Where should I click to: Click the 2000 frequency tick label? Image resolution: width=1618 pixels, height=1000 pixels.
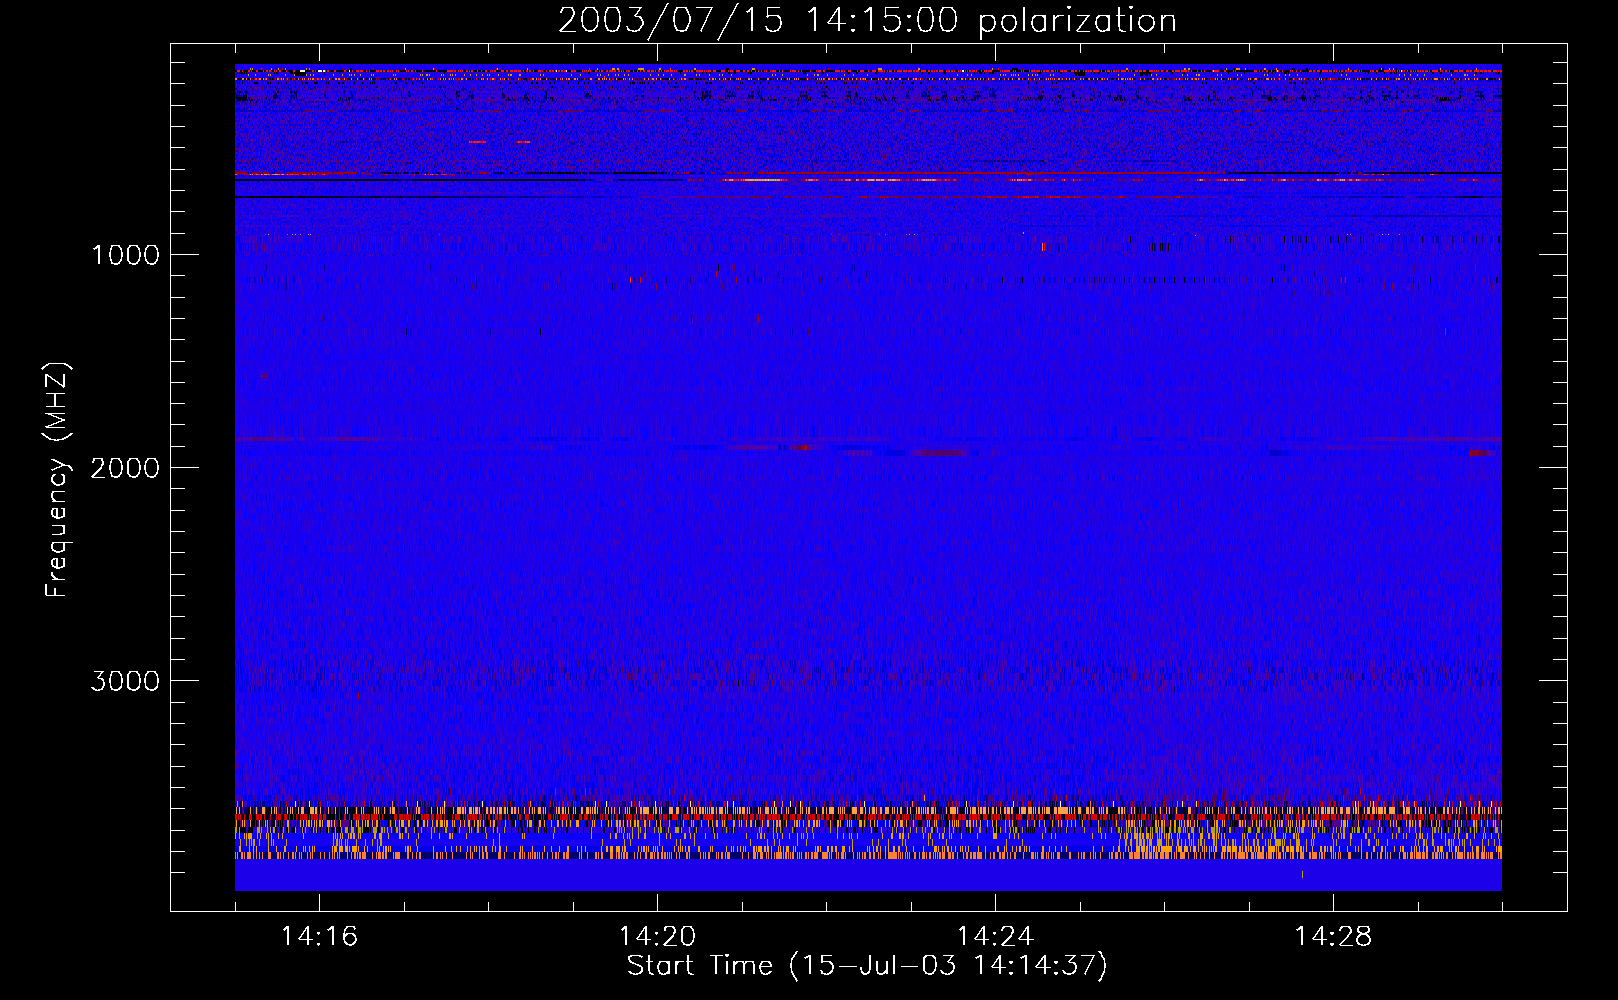point(125,467)
